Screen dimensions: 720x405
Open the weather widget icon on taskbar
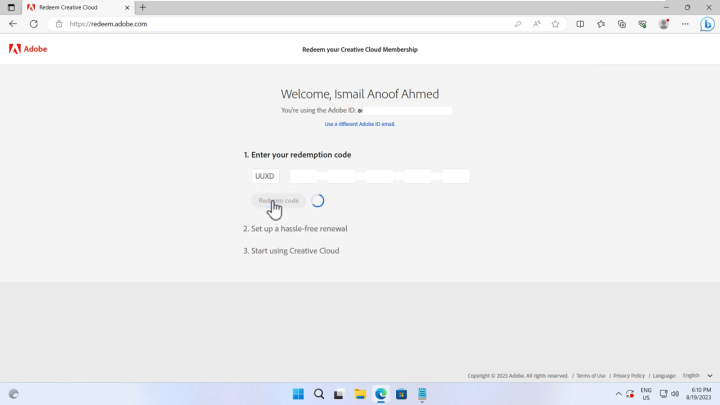(14, 394)
